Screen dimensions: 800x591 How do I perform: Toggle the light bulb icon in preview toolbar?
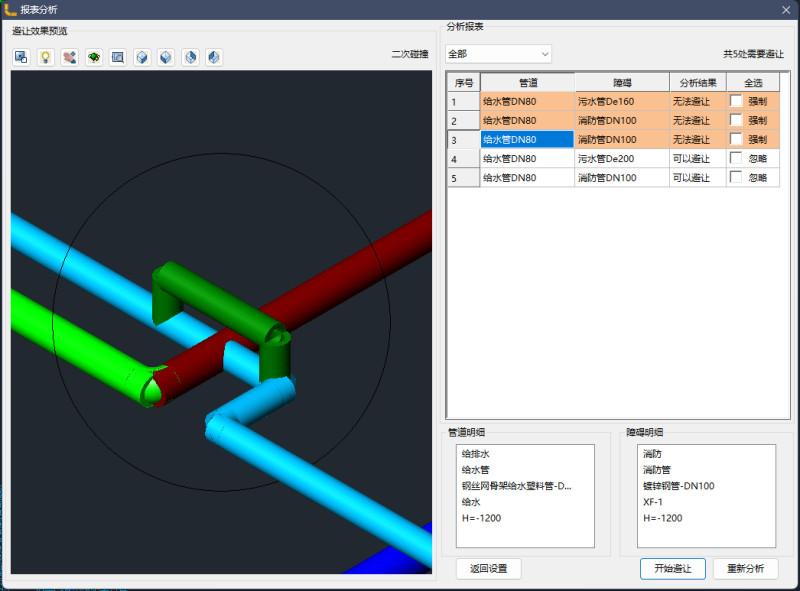click(x=45, y=57)
